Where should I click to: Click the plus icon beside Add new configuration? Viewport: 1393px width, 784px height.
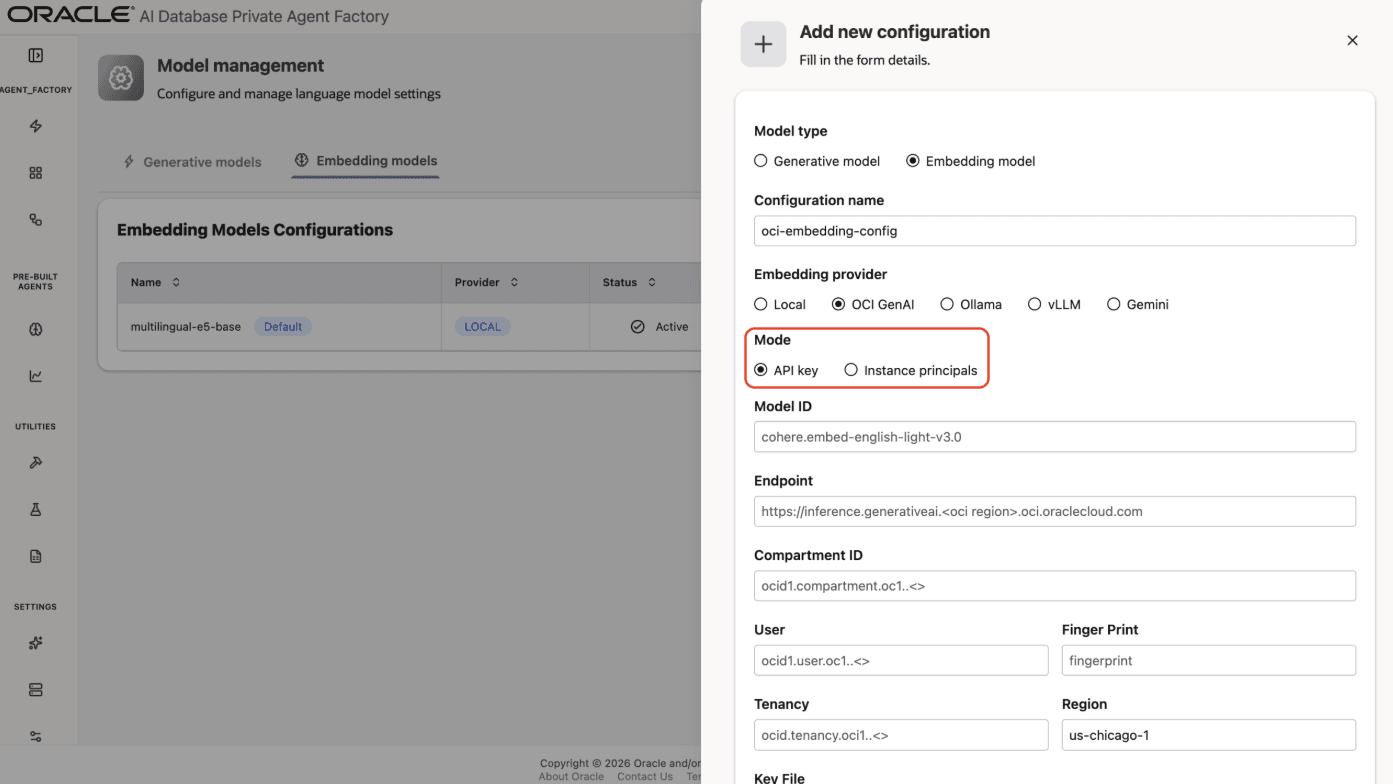tap(763, 44)
